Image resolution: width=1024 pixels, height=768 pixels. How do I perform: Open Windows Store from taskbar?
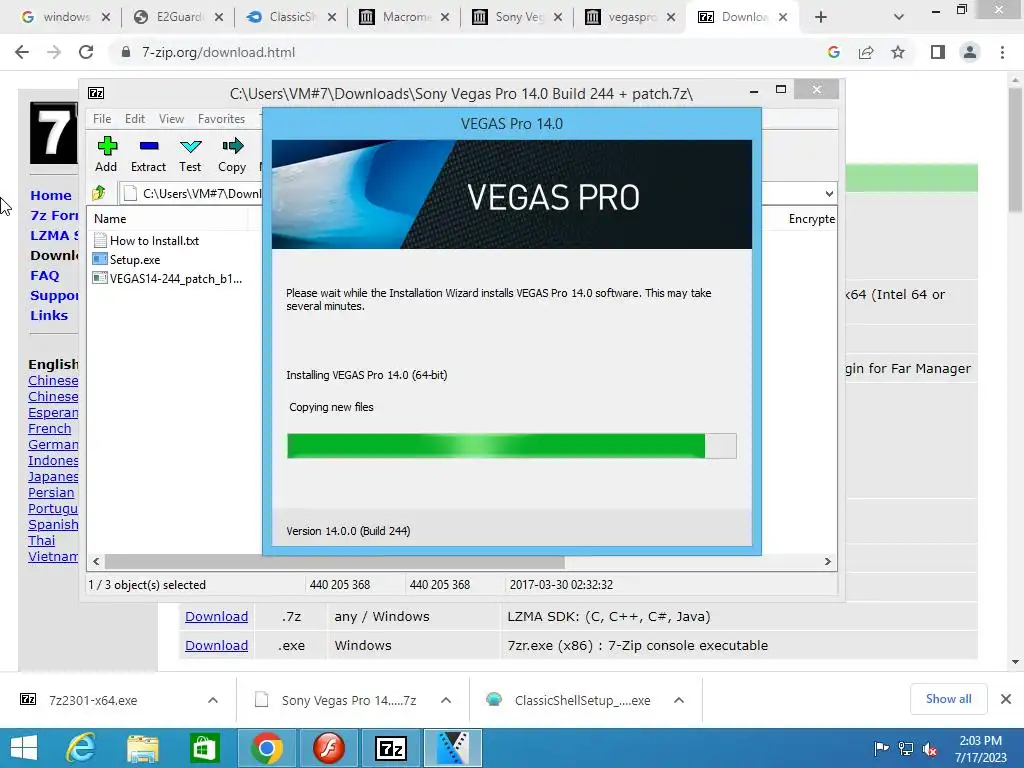(204, 748)
